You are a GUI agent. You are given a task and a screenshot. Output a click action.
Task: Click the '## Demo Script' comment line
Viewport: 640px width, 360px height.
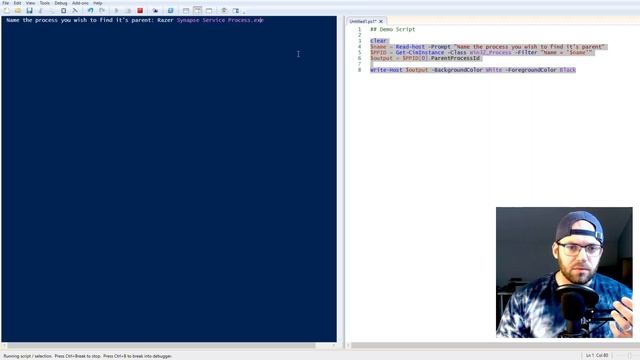click(393, 29)
